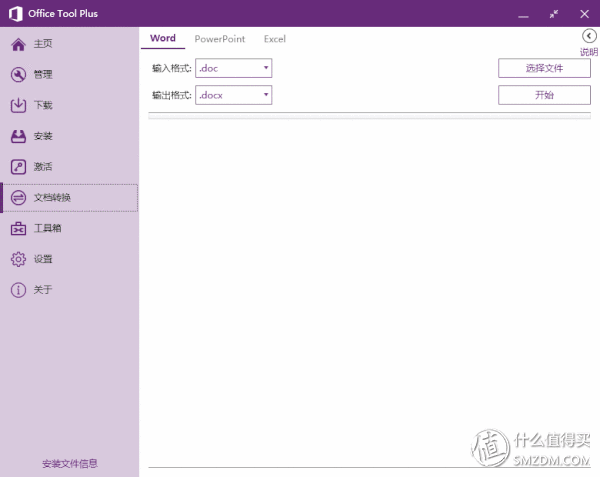600x477 pixels.
Task: Open the Install tray icon
Action: pyautogui.click(x=18, y=136)
